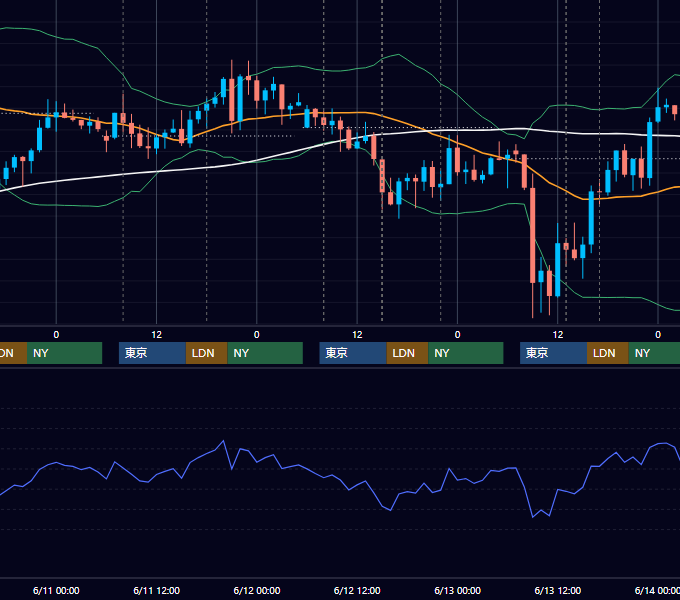
Task: Click the hour label 12 above the third 東京 block
Action: coord(558,335)
